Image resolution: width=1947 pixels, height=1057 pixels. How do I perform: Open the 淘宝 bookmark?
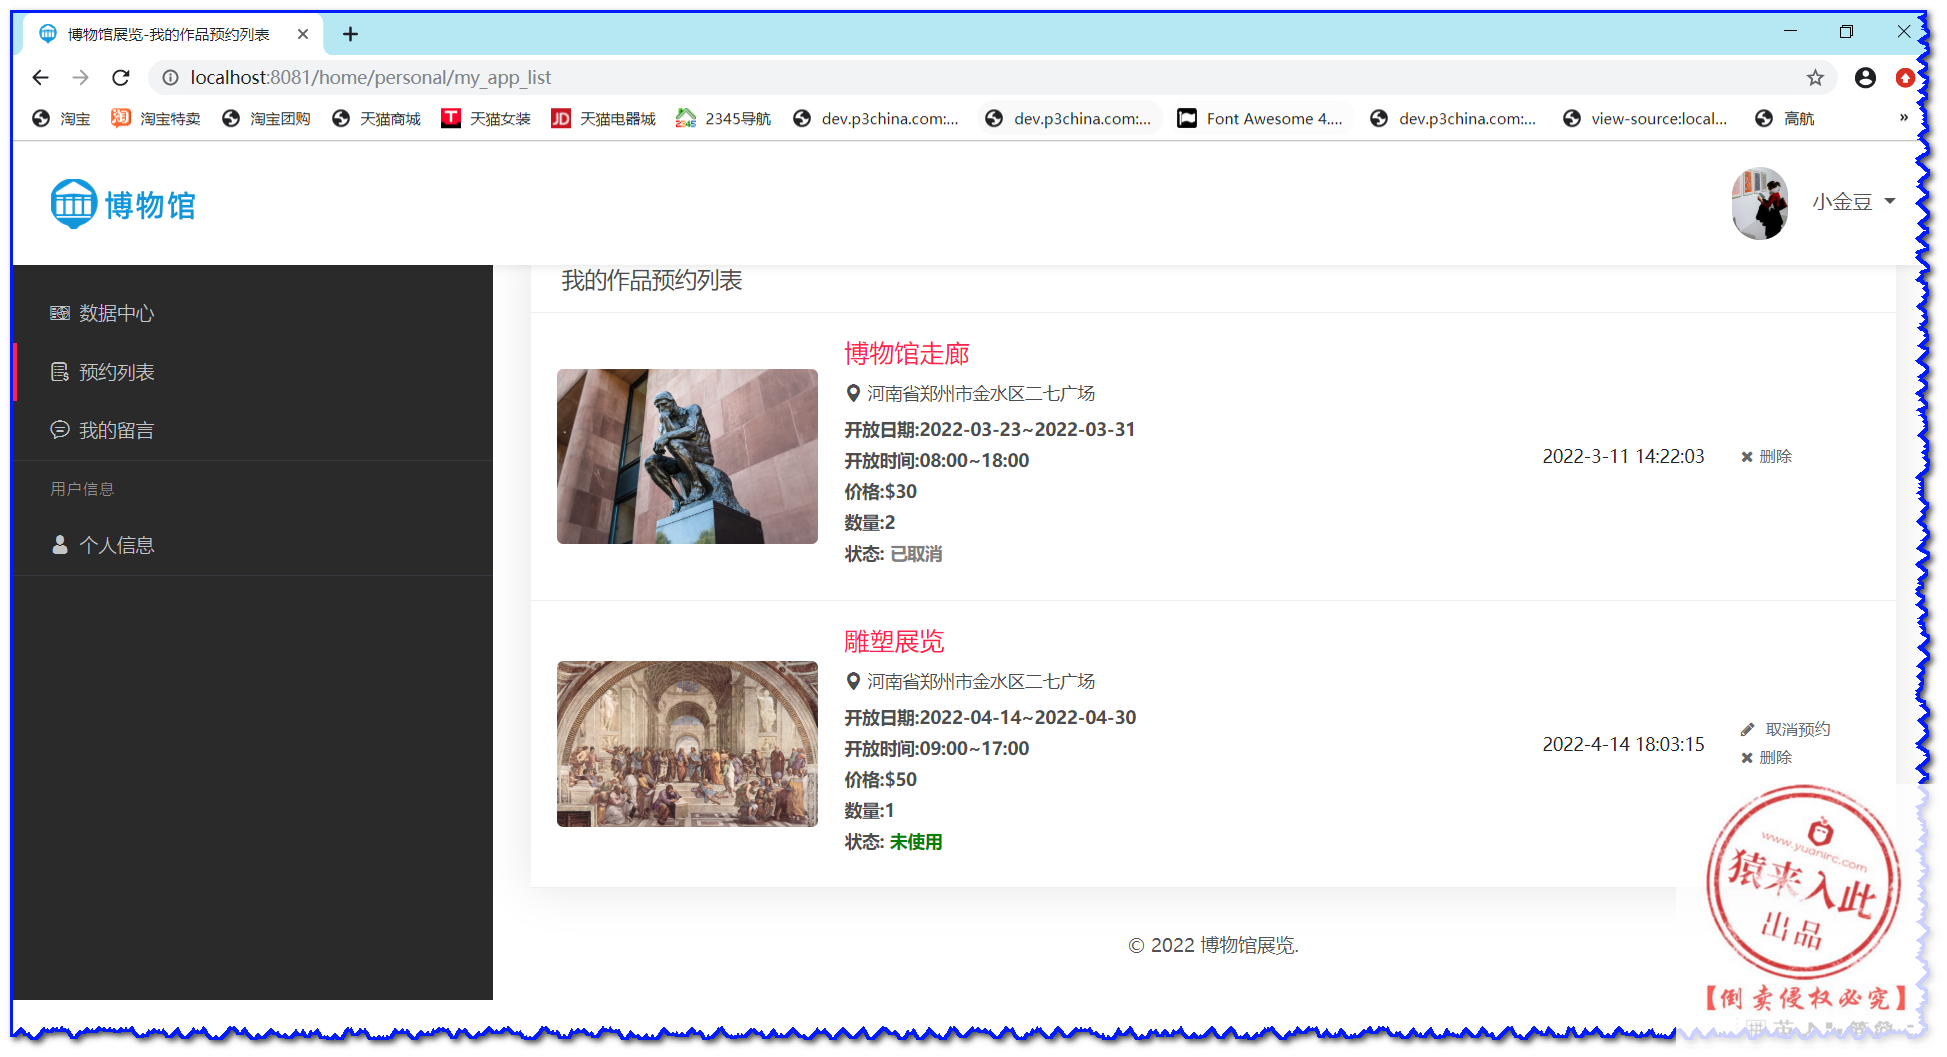(x=61, y=118)
